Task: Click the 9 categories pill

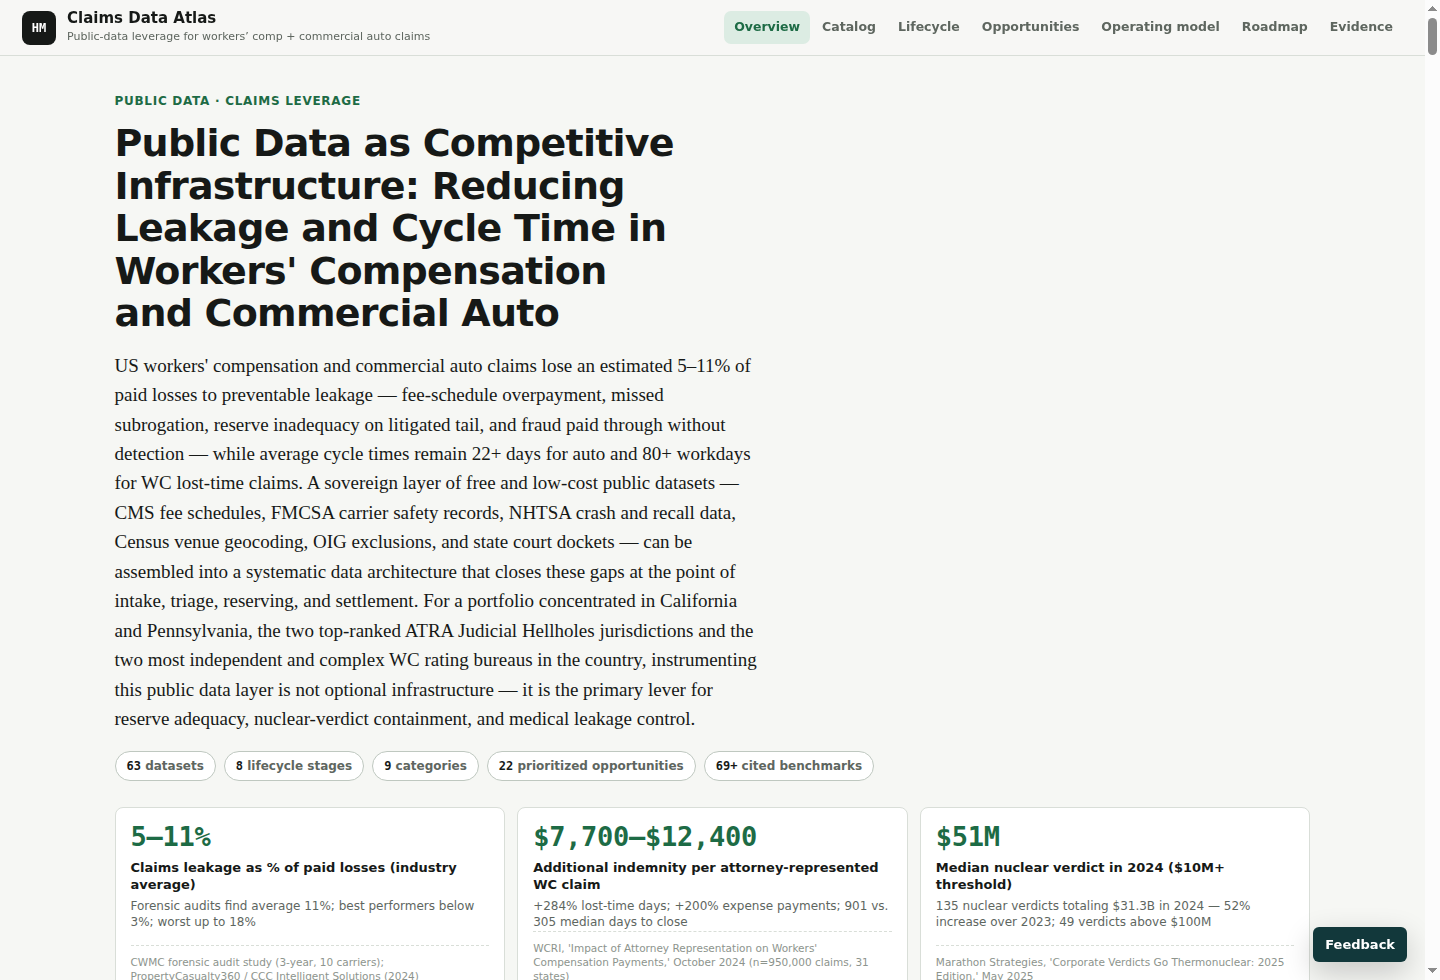Action: click(x=425, y=766)
